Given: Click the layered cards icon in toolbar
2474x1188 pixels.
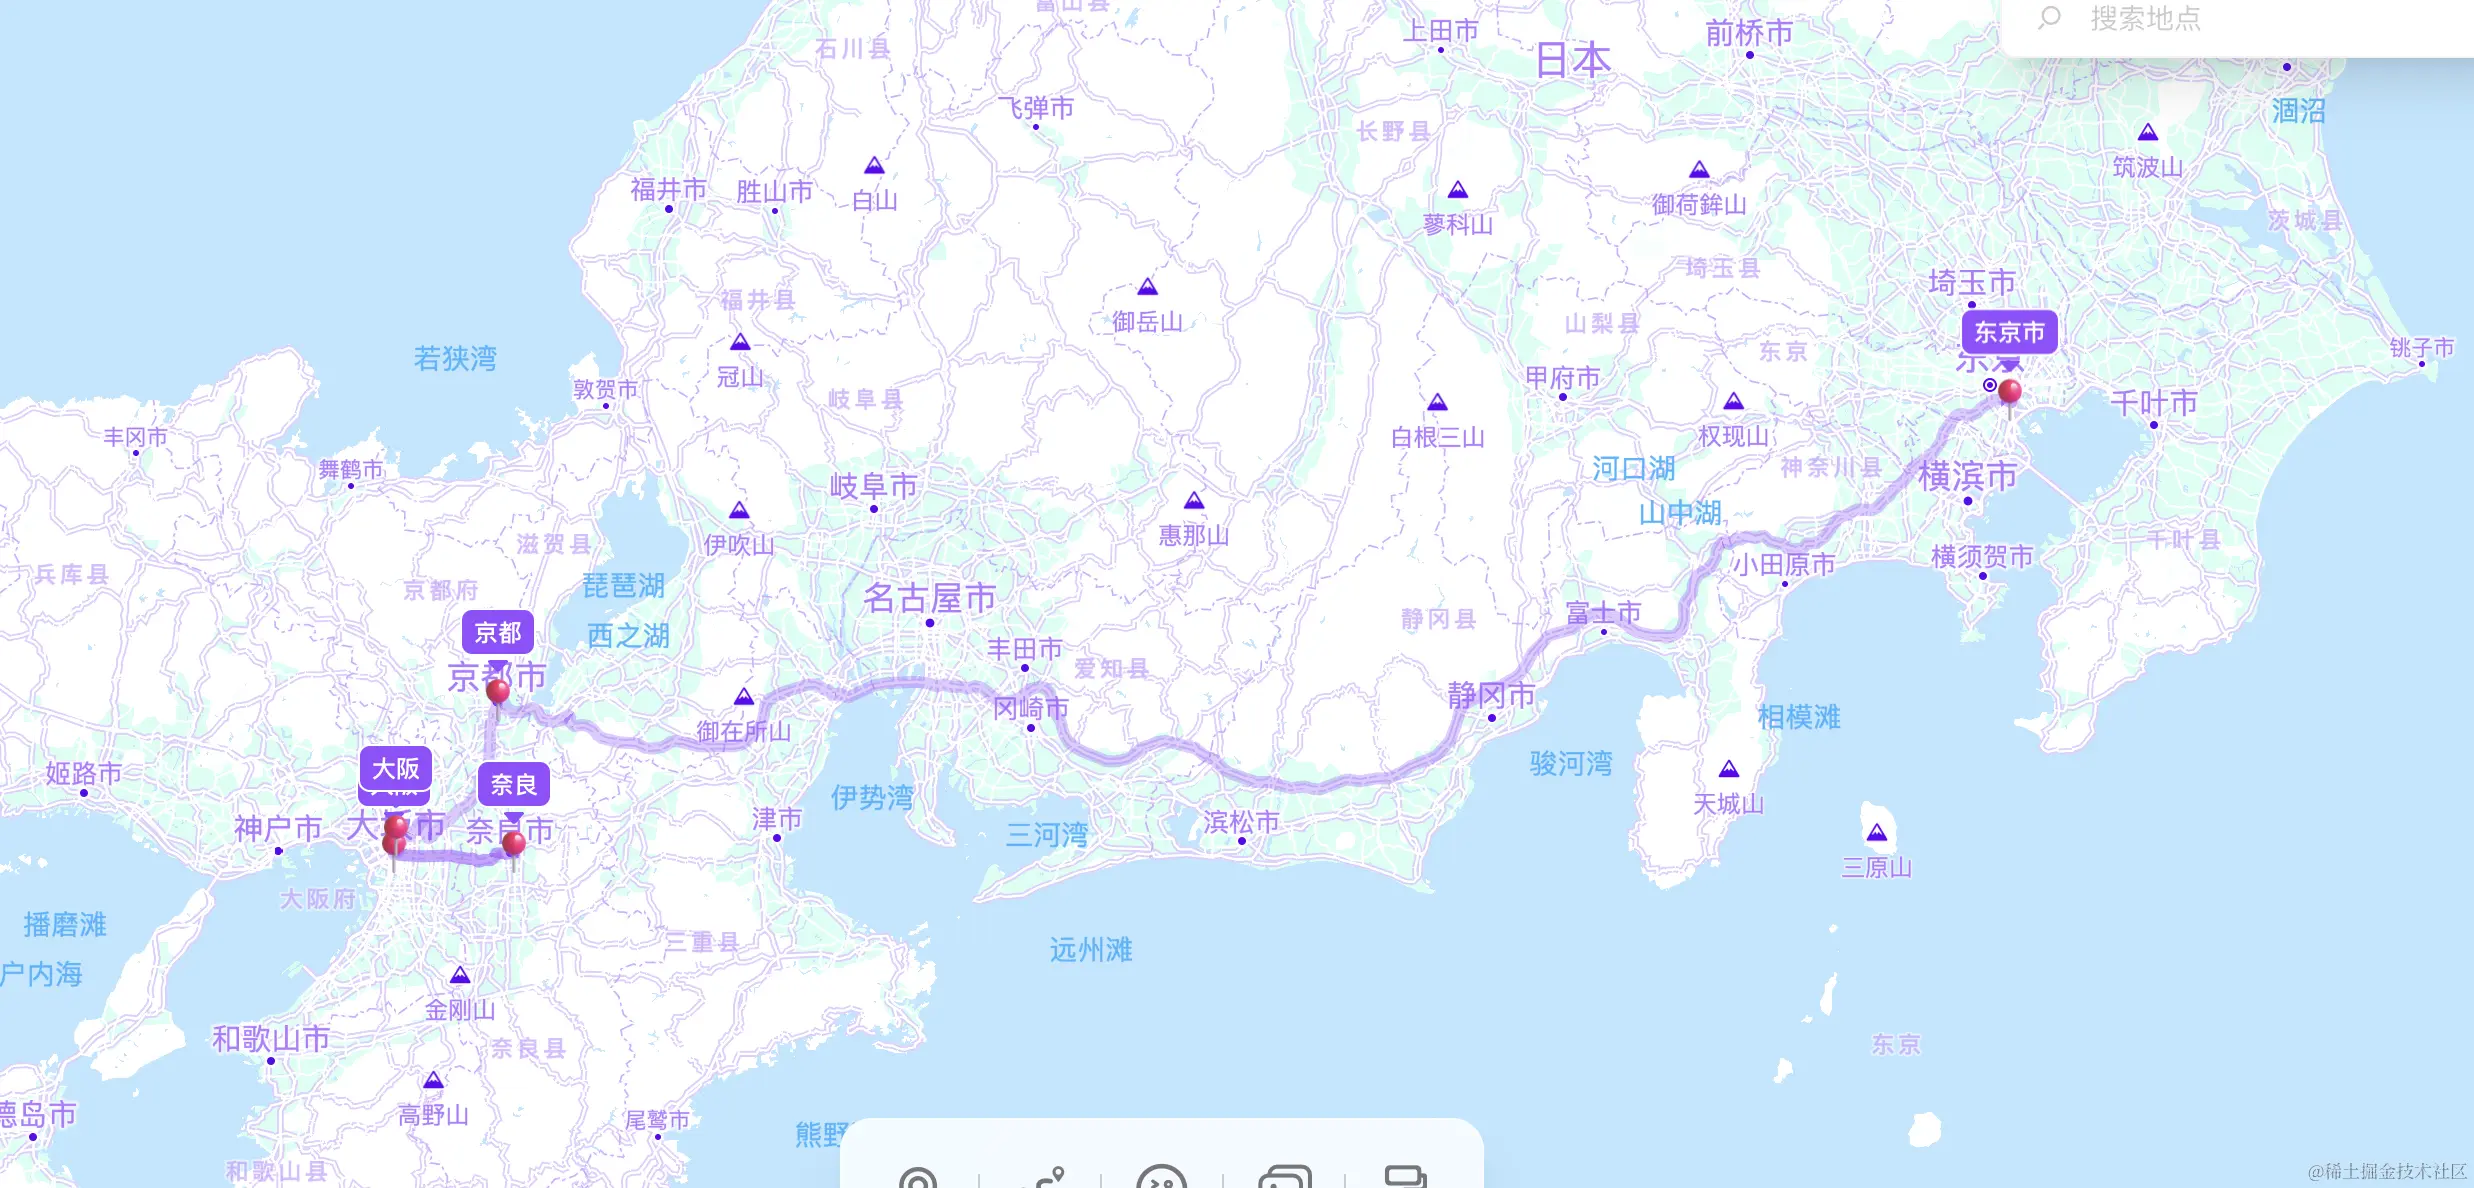Looking at the screenshot, I should click(x=1405, y=1177).
